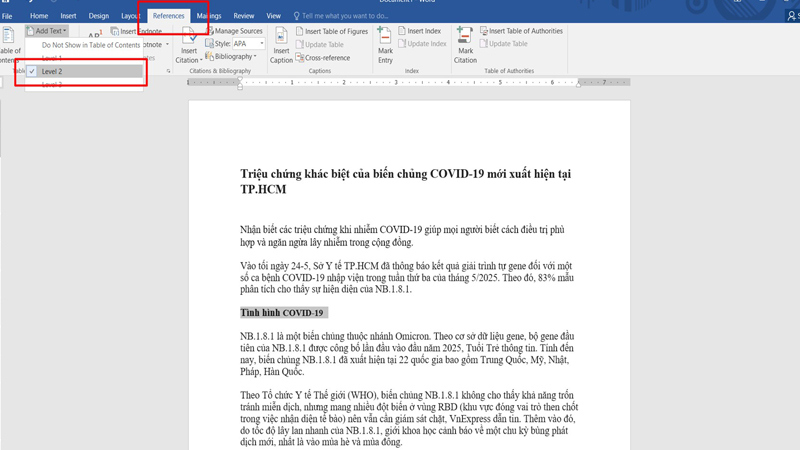Click the Citation Style icon
This screenshot has height=450, width=800.
[209, 43]
